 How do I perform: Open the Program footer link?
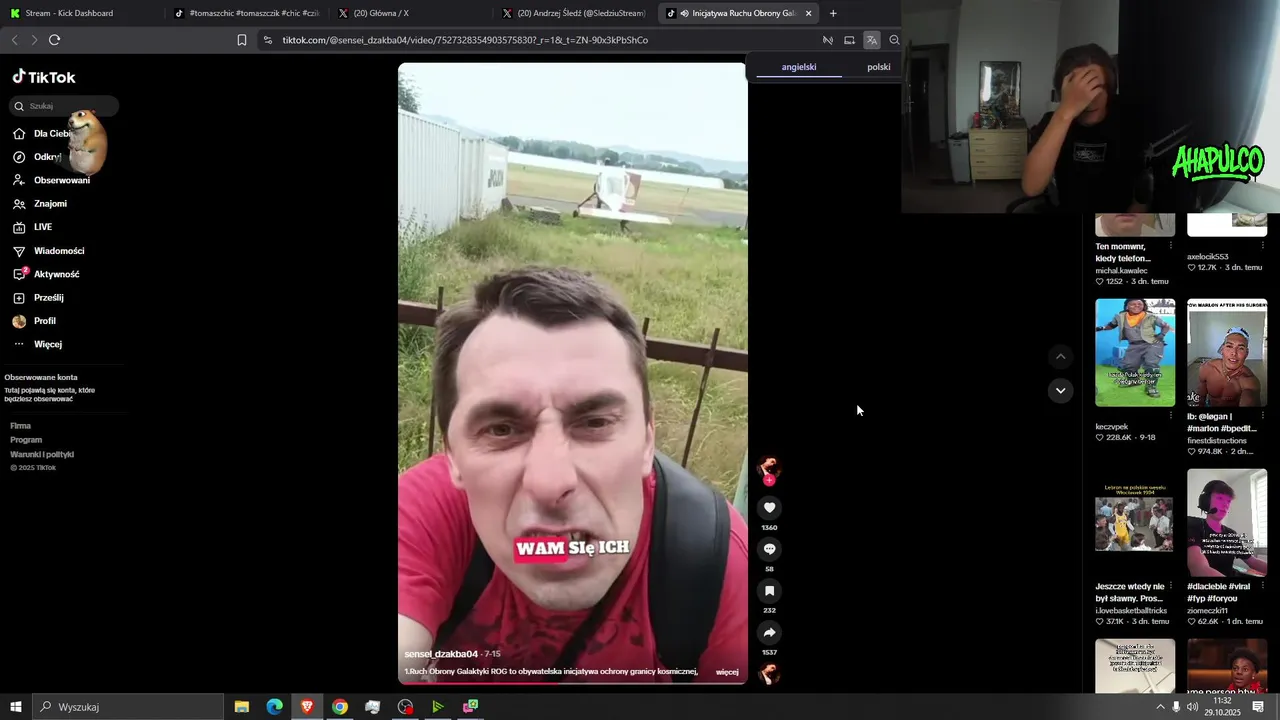click(26, 440)
